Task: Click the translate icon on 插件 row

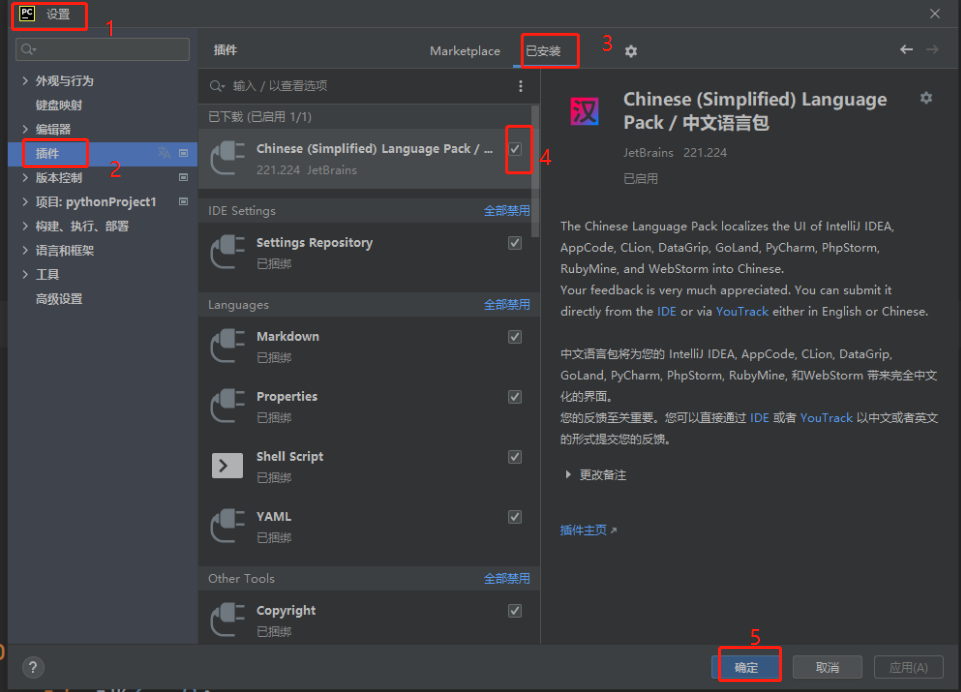Action: 164,153
